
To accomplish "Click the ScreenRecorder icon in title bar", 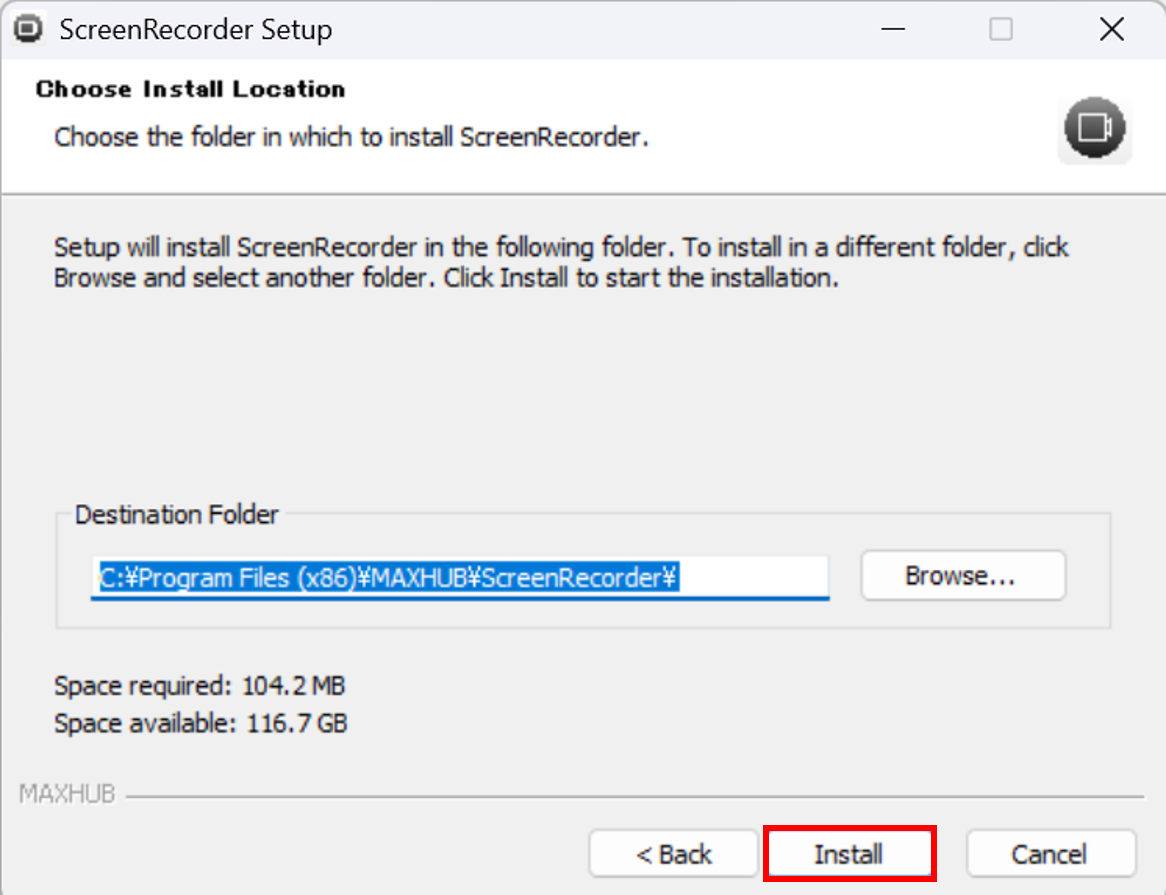I will point(28,30).
